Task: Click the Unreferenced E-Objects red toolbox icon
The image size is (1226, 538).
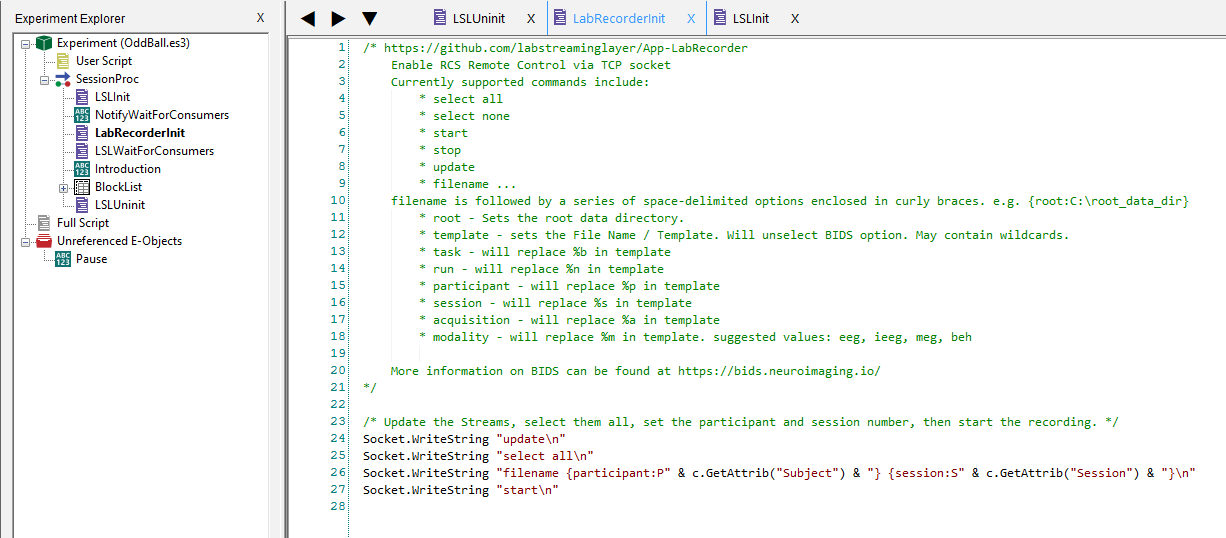Action: [43, 241]
